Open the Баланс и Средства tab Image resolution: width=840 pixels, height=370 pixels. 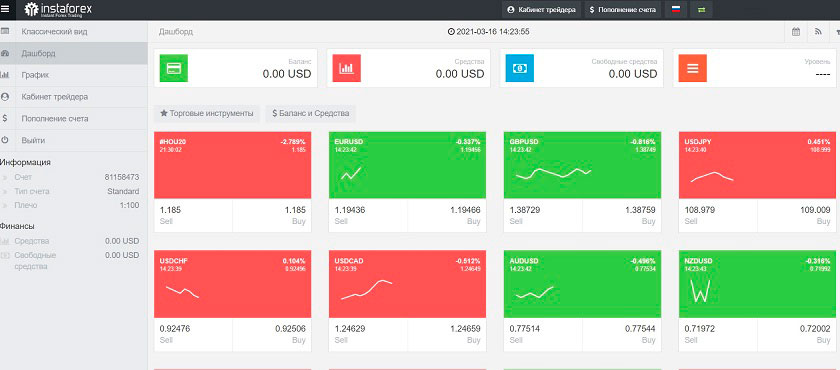tap(311, 114)
